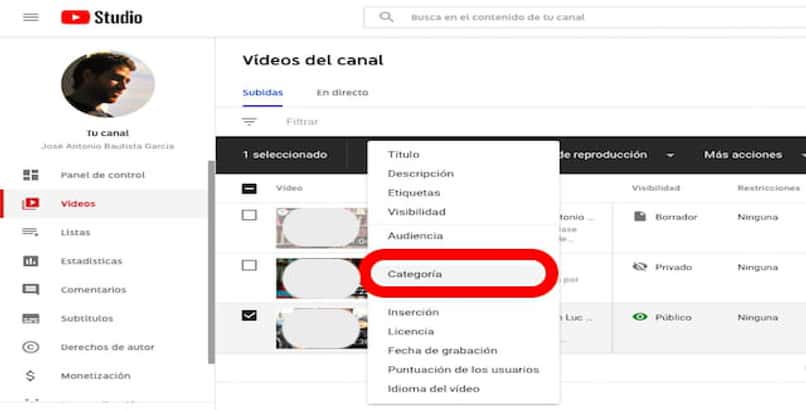Viewport: 806px width, 410px height.
Task: Click the Visibilidad column header
Action: pos(656,188)
